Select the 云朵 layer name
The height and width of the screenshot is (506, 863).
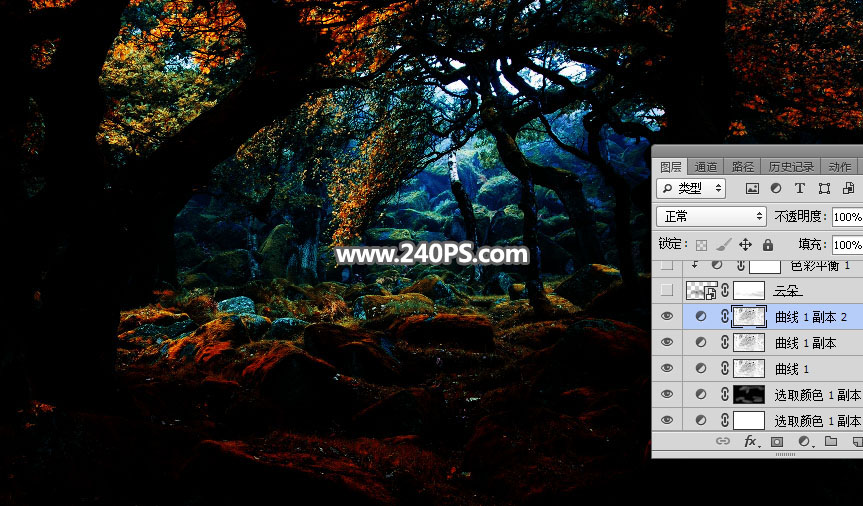pos(788,290)
